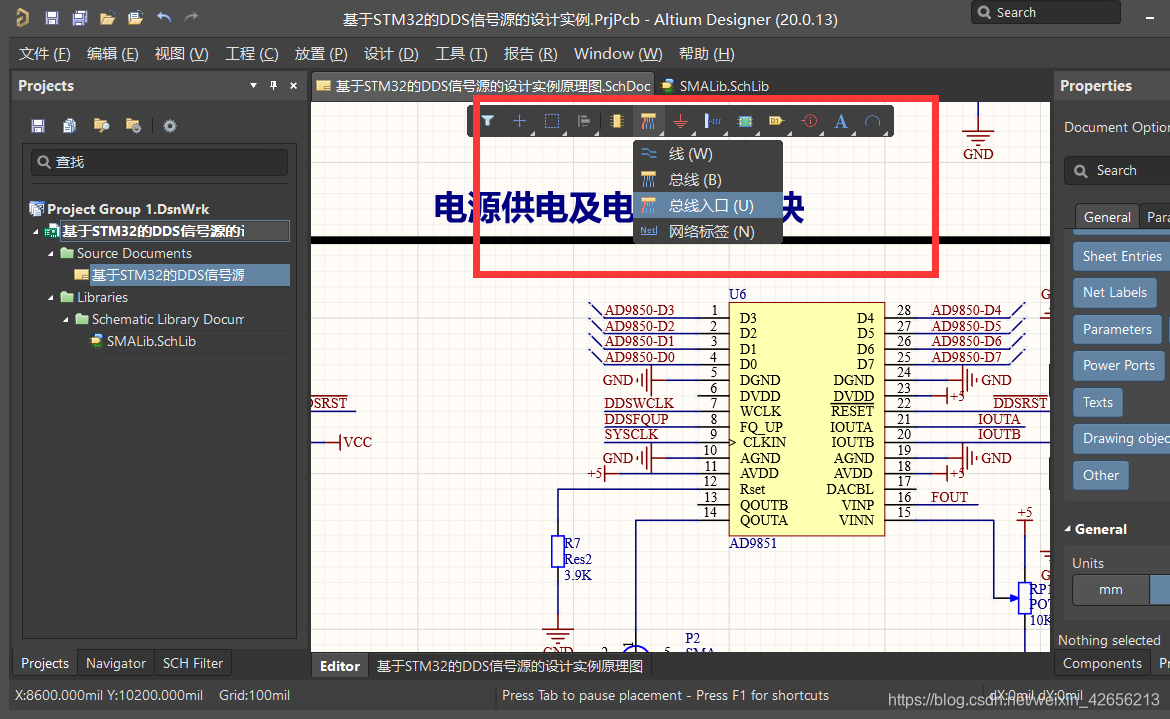Switch to SMALib.SchLib document tab
The image size is (1170, 719).
tap(715, 86)
